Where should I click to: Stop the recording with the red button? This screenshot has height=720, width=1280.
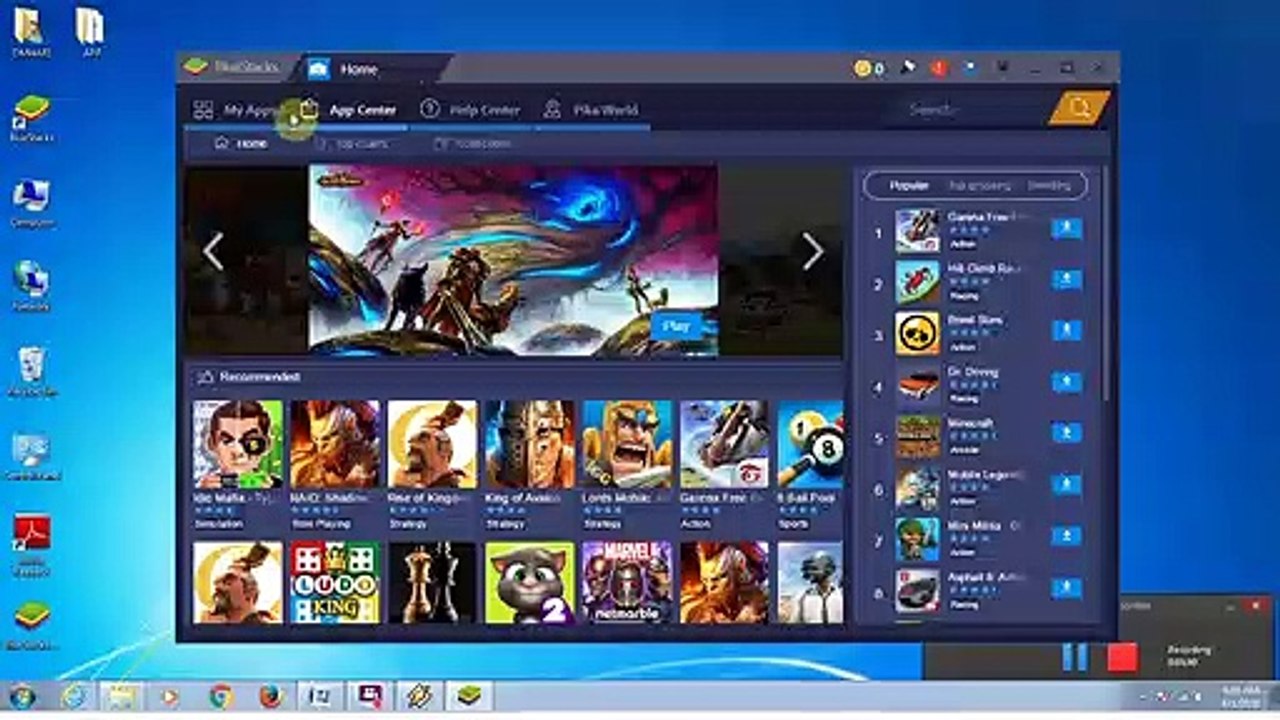click(1122, 657)
